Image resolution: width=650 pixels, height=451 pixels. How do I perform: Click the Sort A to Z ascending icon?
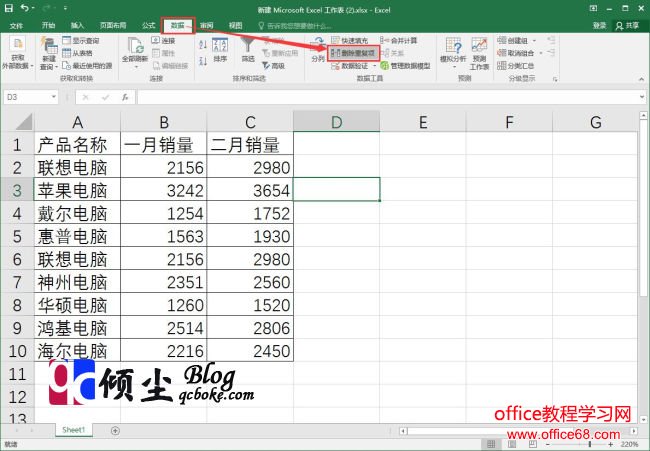[x=203, y=44]
